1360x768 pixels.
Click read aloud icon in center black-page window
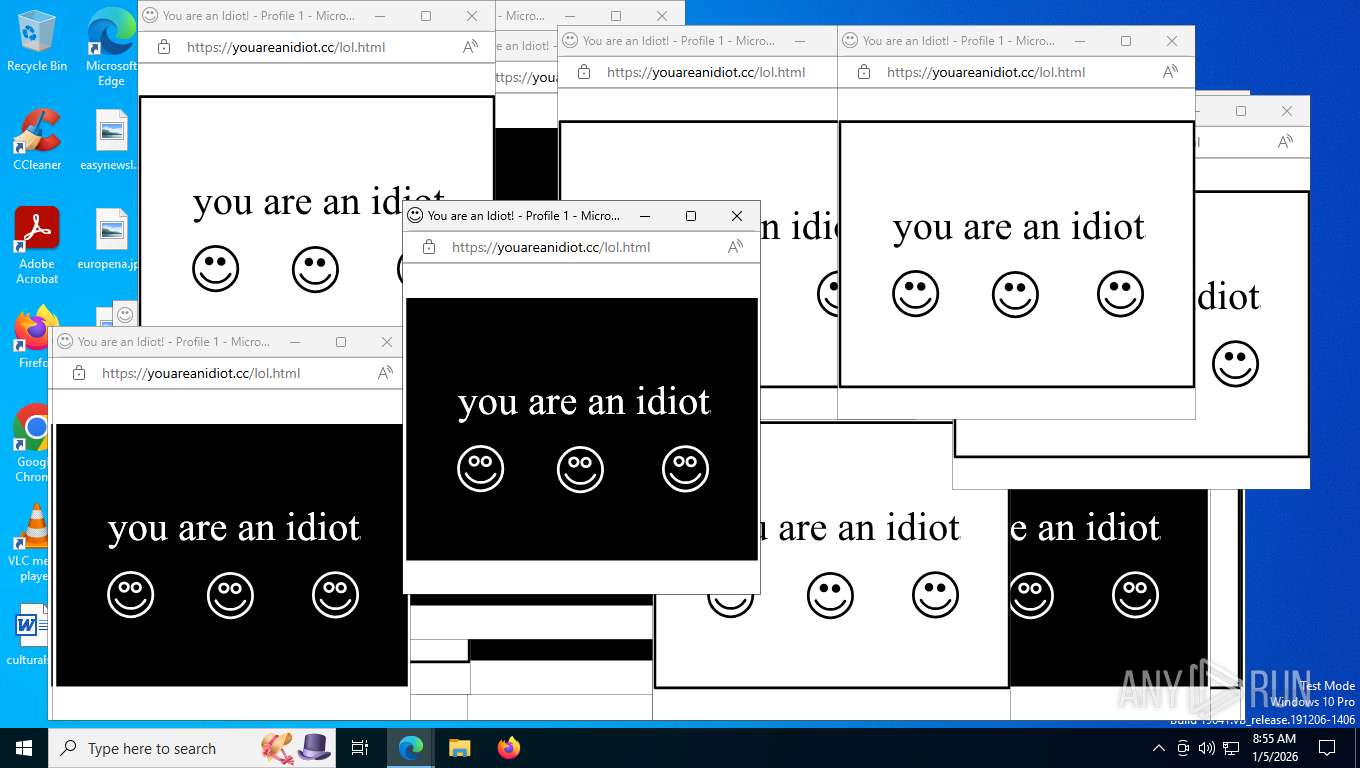736,247
